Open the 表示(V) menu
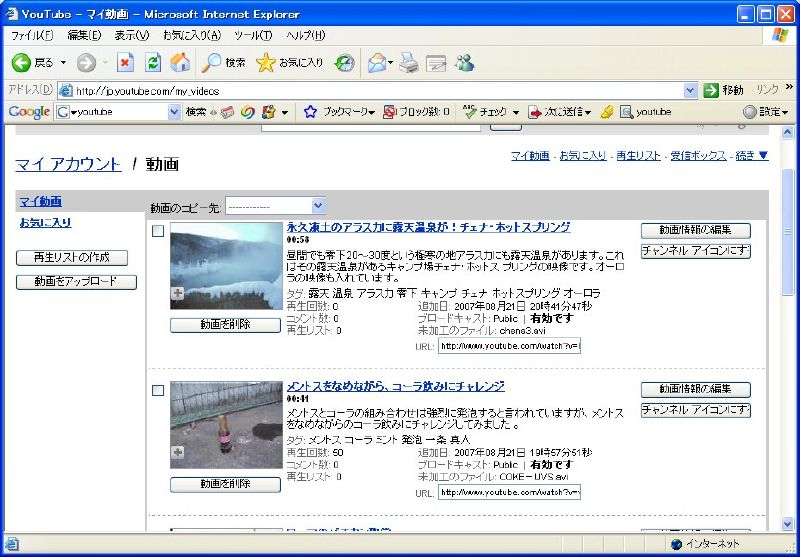 131,35
